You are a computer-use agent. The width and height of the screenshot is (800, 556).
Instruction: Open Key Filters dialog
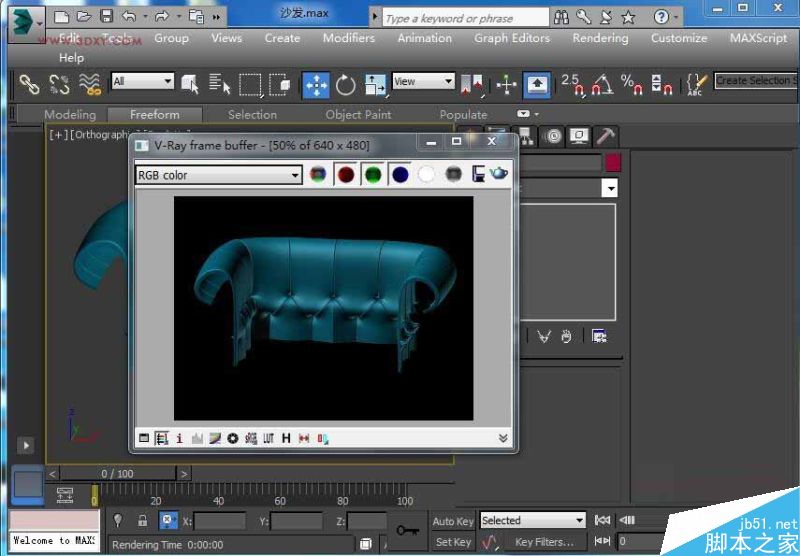tap(544, 542)
